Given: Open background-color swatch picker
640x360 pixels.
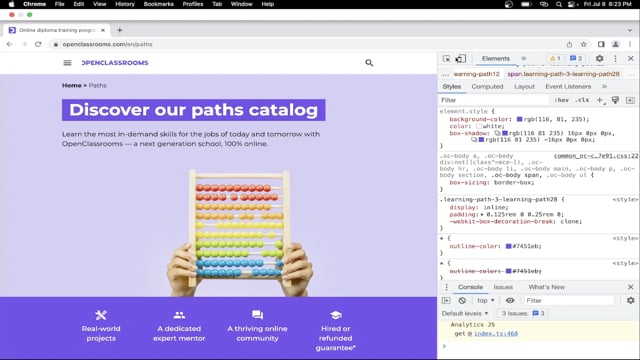Looking at the screenshot, I should click(x=520, y=119).
